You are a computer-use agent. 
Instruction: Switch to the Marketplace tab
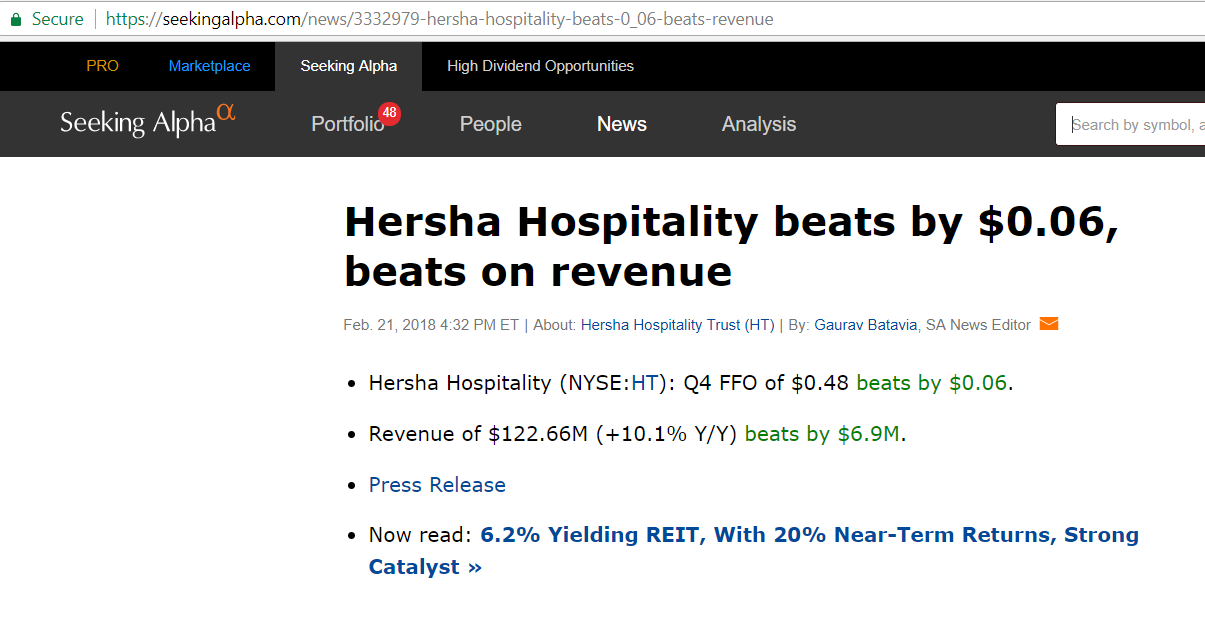pyautogui.click(x=210, y=66)
